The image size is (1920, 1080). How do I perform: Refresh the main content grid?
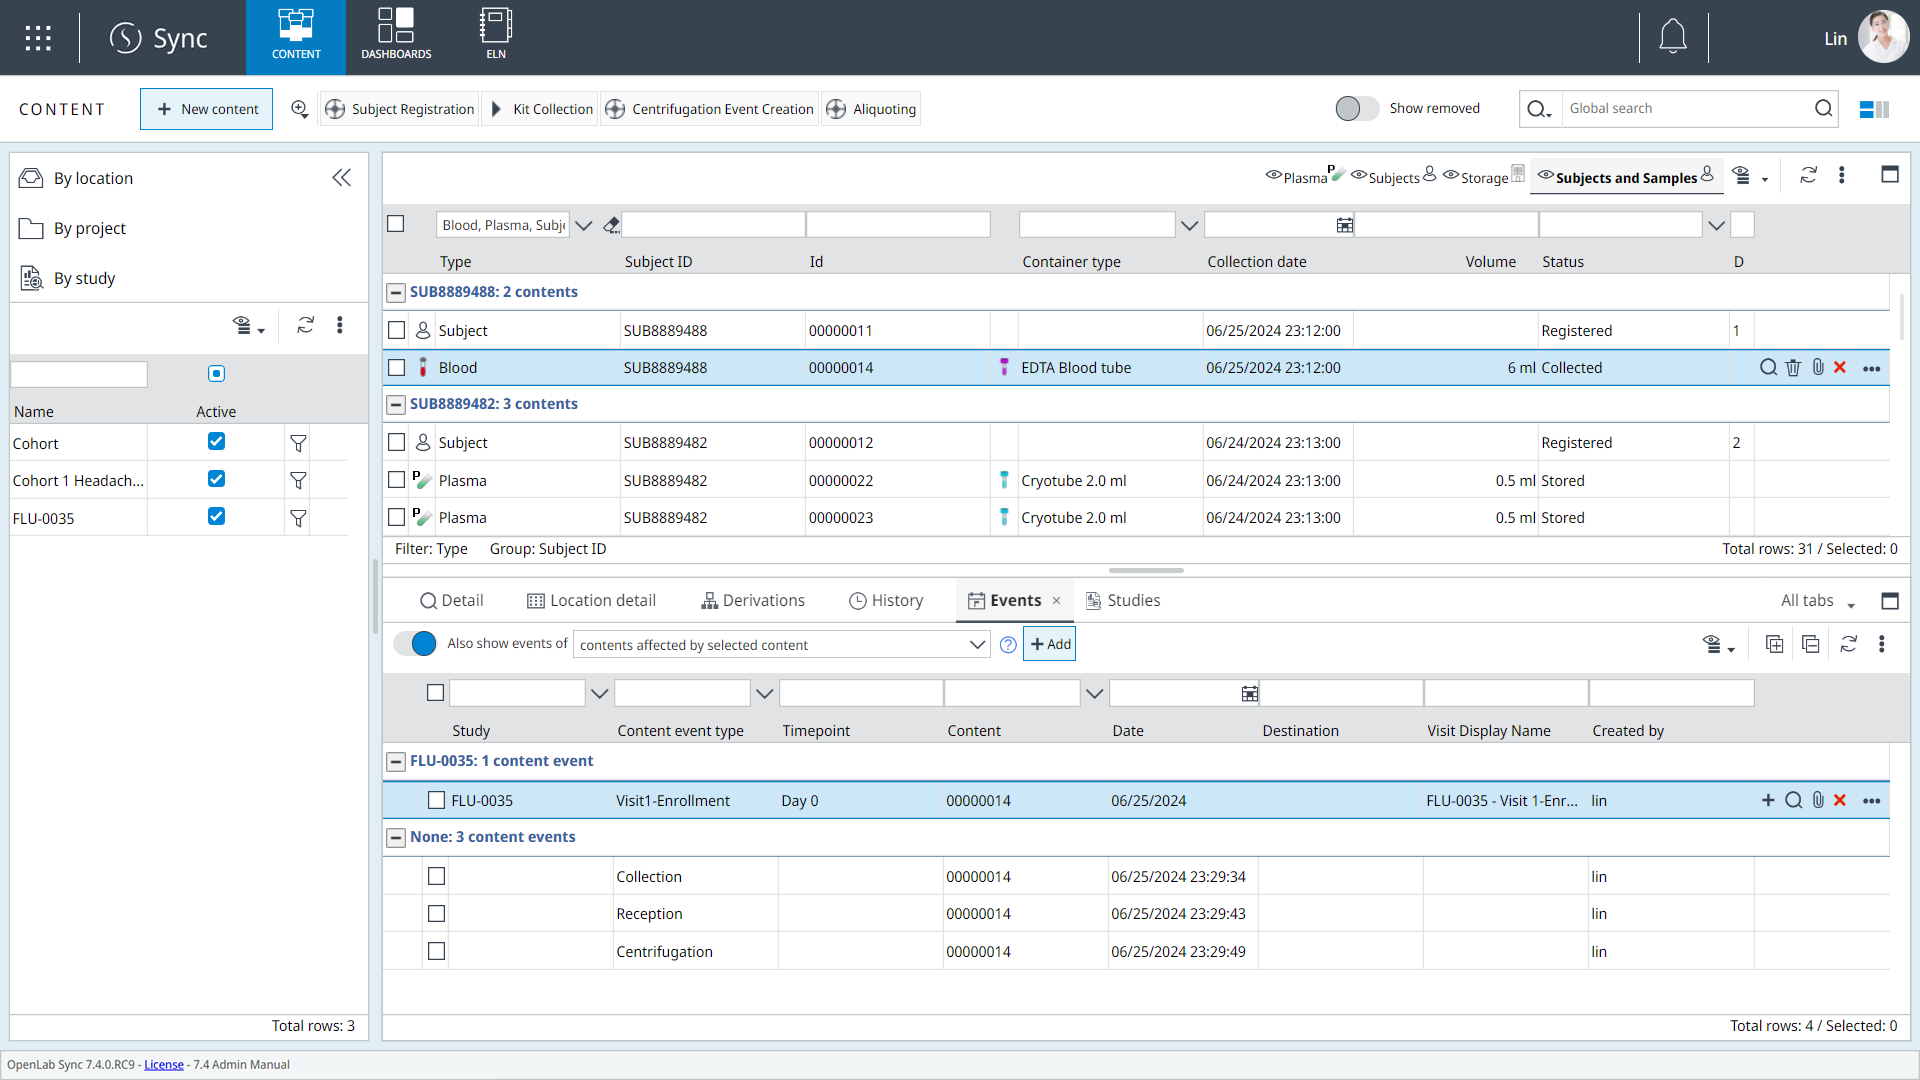tap(1808, 175)
